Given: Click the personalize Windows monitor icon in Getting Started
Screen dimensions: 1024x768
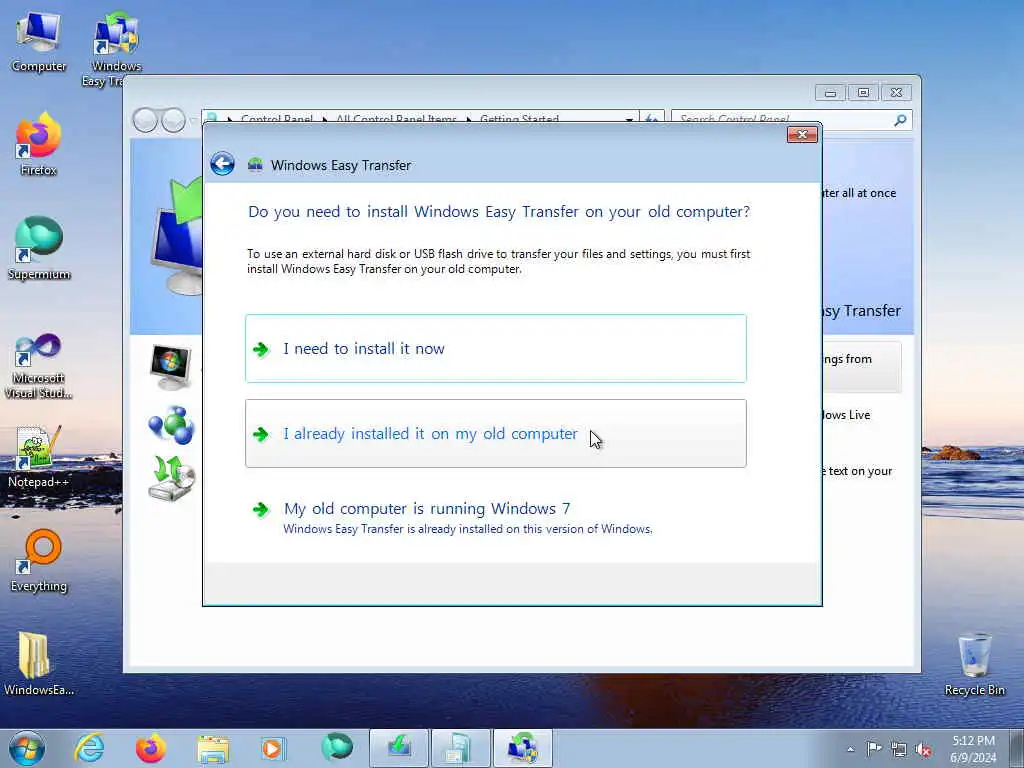Looking at the screenshot, I should coord(170,367).
